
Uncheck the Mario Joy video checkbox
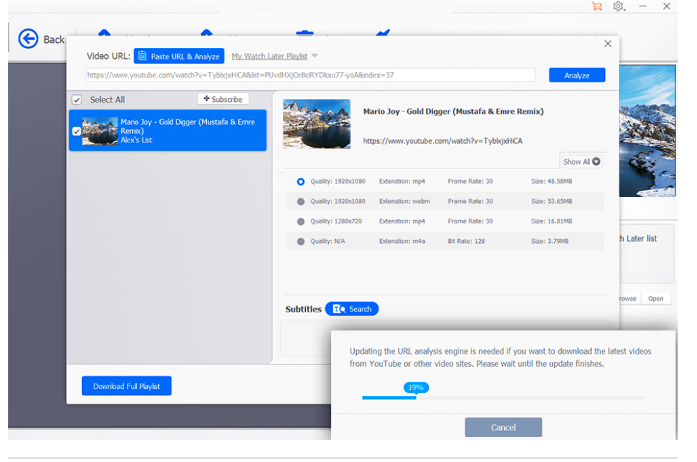pyautogui.click(x=76, y=131)
